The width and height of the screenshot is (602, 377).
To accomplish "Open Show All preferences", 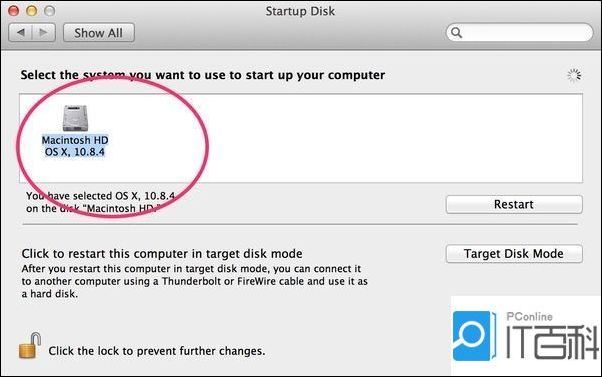I will click(x=99, y=33).
